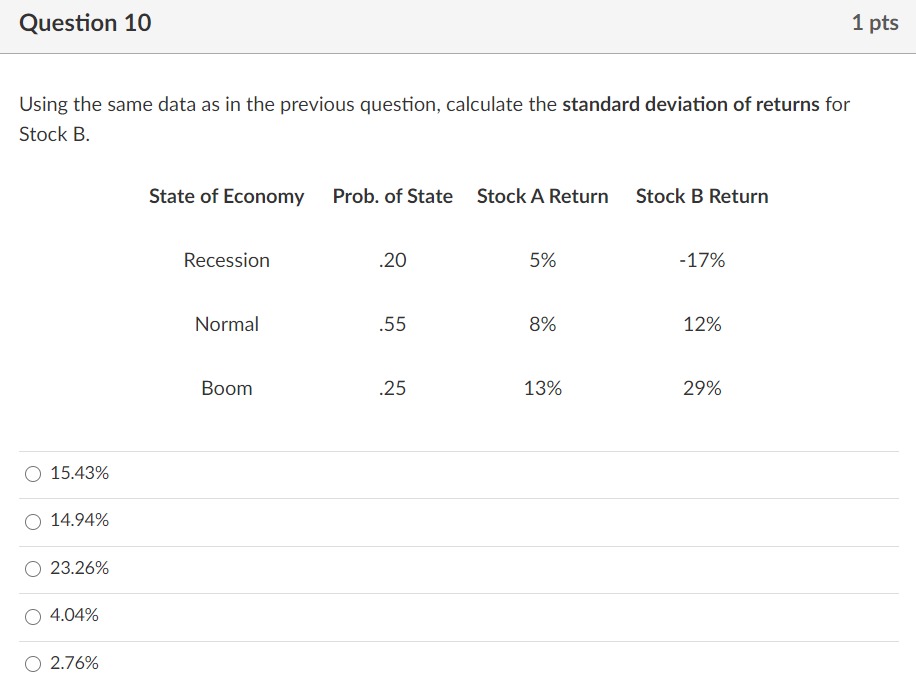Image resolution: width=916 pixels, height=697 pixels.
Task: Pick the 4.04% answer option
Action: (33, 615)
